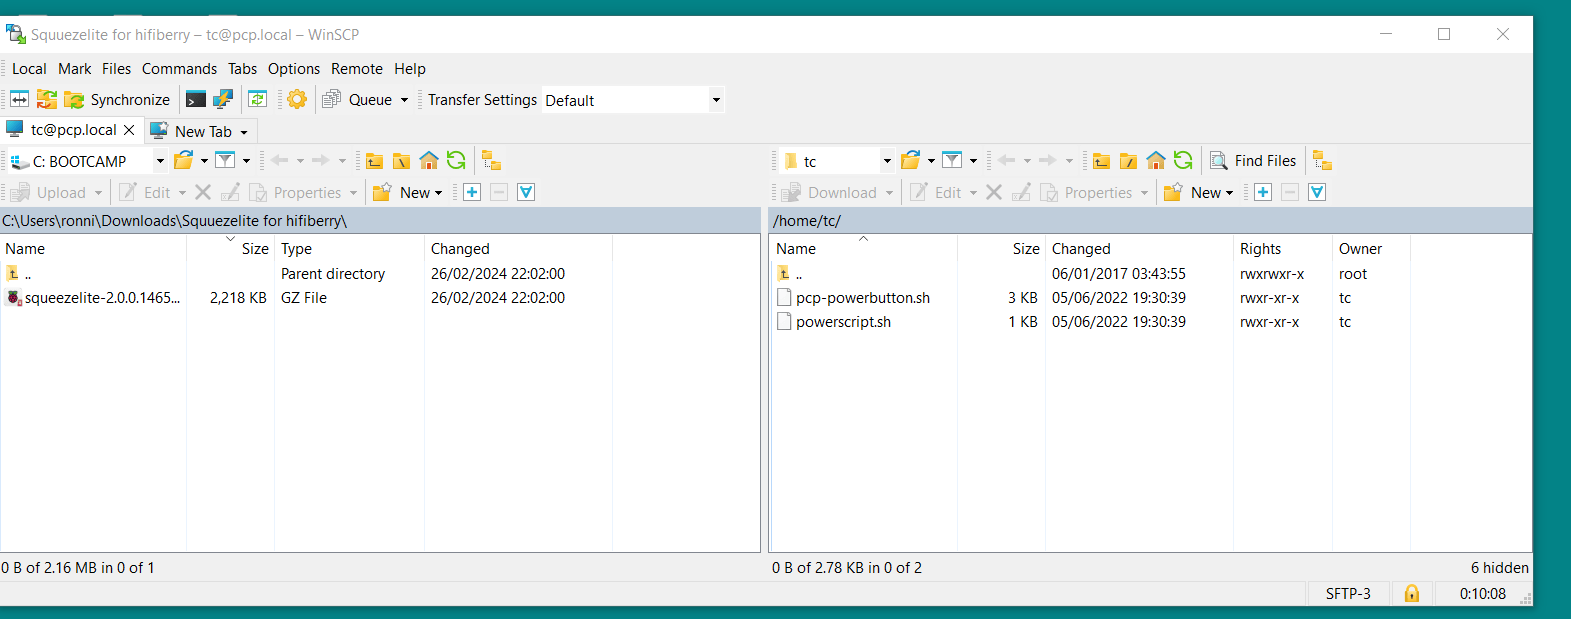This screenshot has width=1571, height=619.
Task: Open session in PuTTY icon
Action: click(x=223, y=99)
